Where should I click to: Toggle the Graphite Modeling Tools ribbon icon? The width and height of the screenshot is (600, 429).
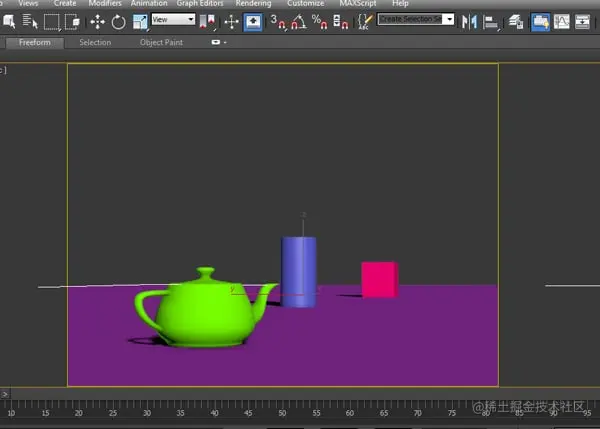pos(540,22)
